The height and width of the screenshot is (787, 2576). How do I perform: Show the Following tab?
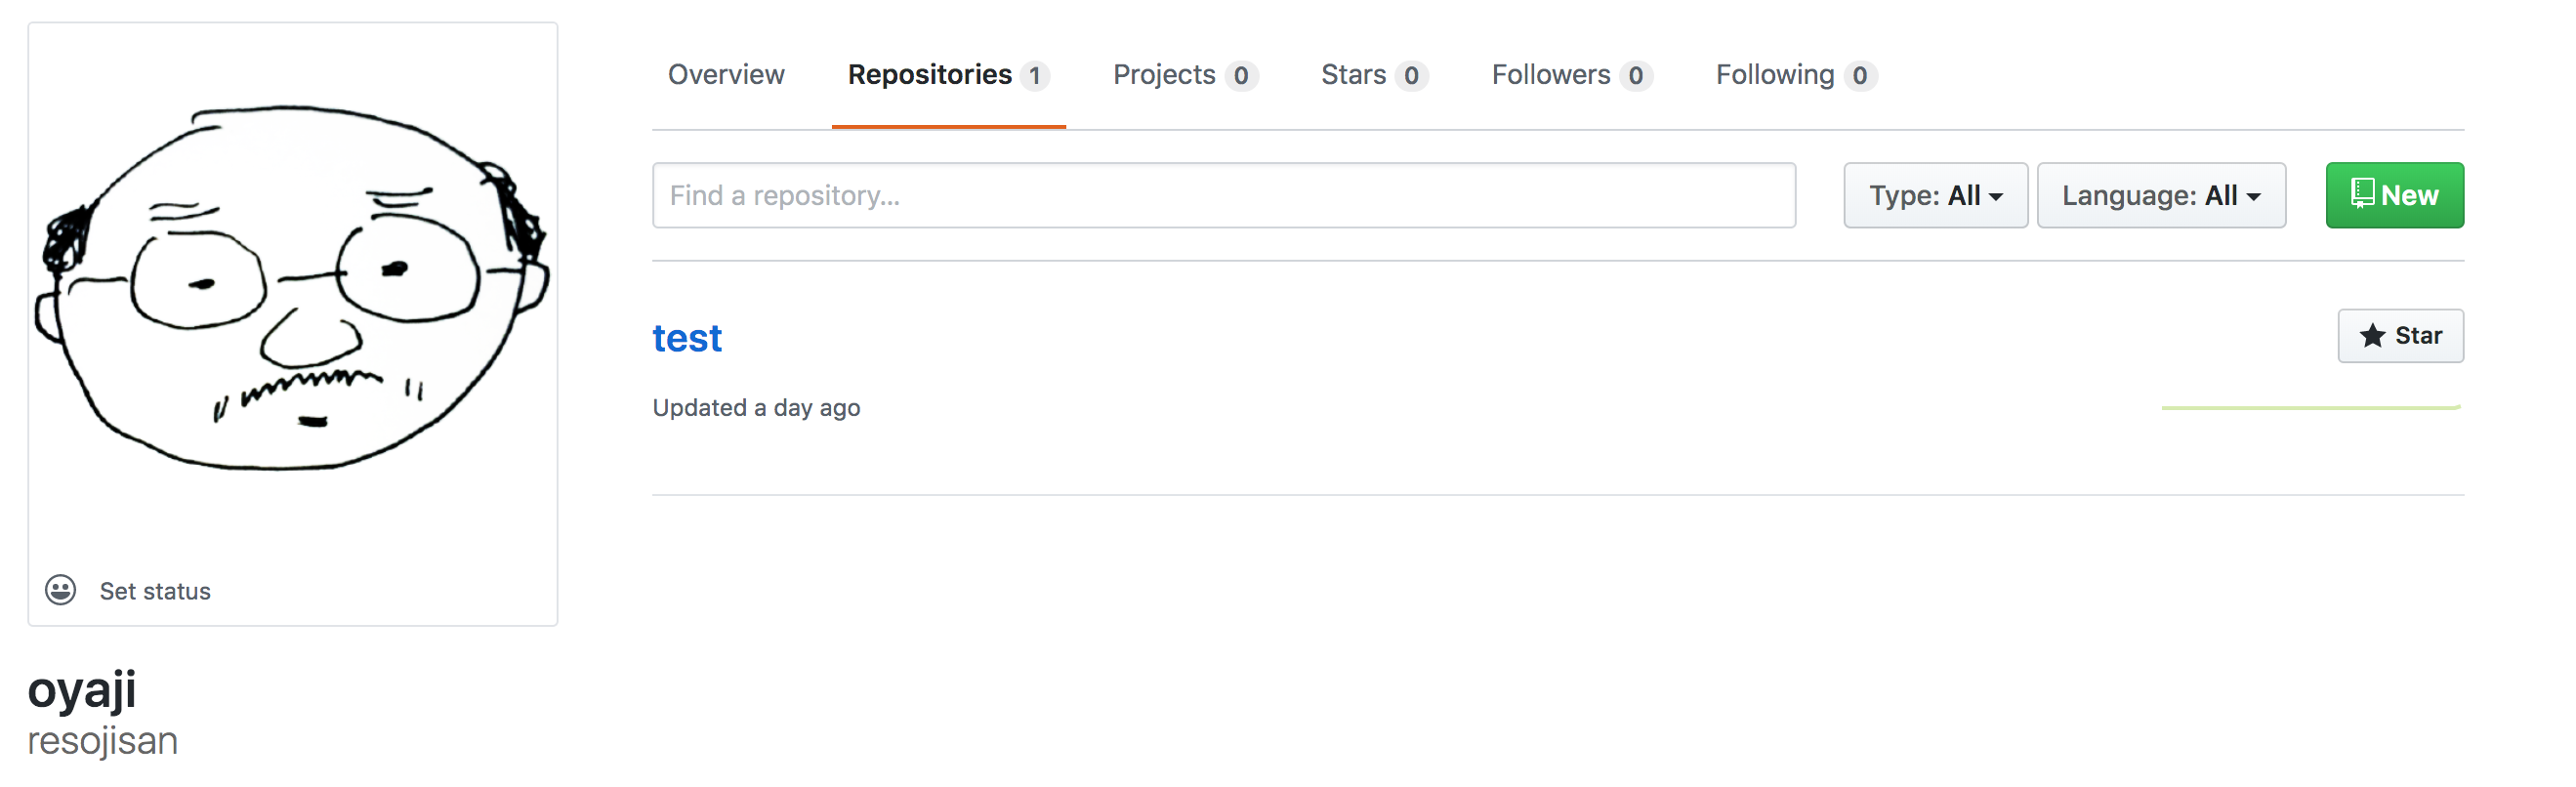pyautogui.click(x=1774, y=75)
